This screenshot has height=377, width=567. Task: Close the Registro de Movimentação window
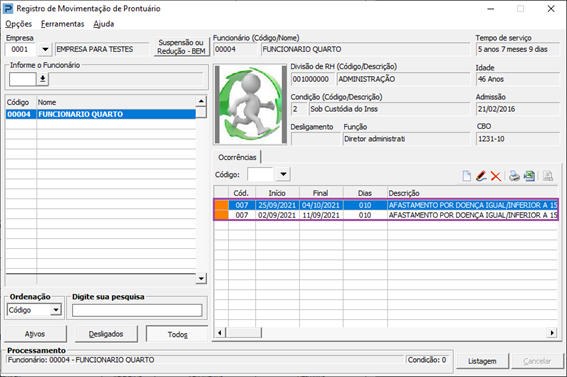[551, 9]
